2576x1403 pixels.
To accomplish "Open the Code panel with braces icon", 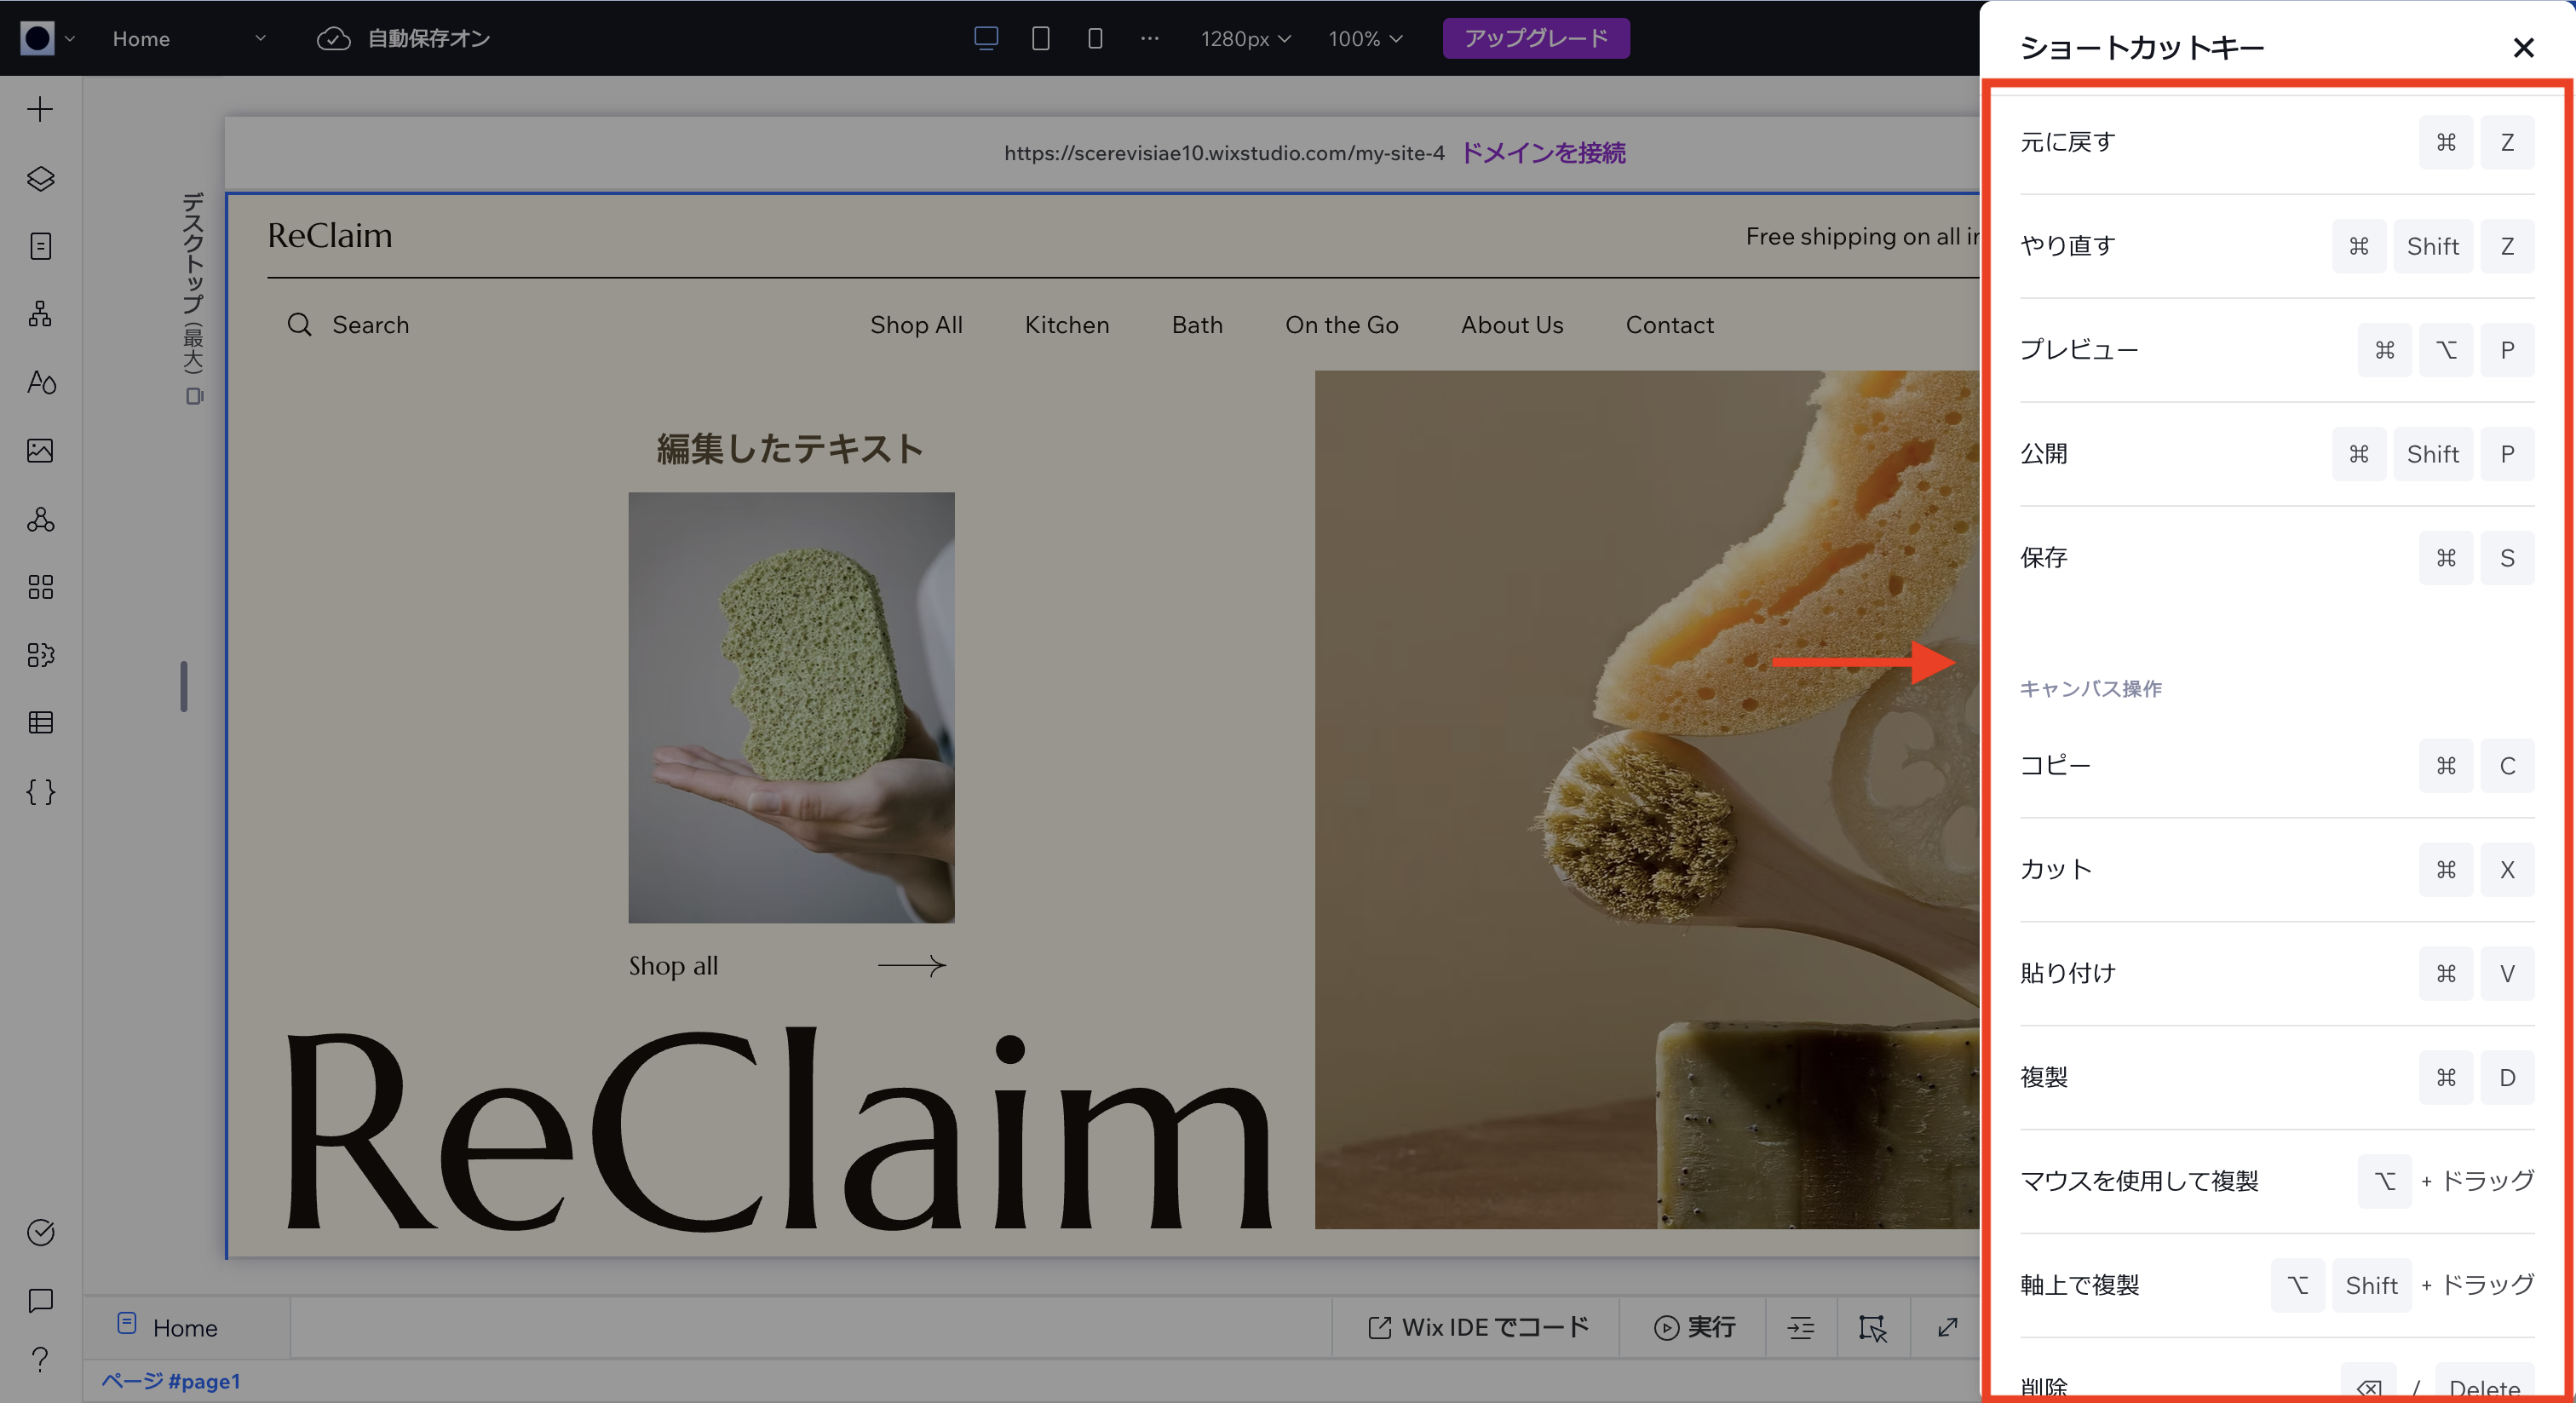I will (x=40, y=792).
